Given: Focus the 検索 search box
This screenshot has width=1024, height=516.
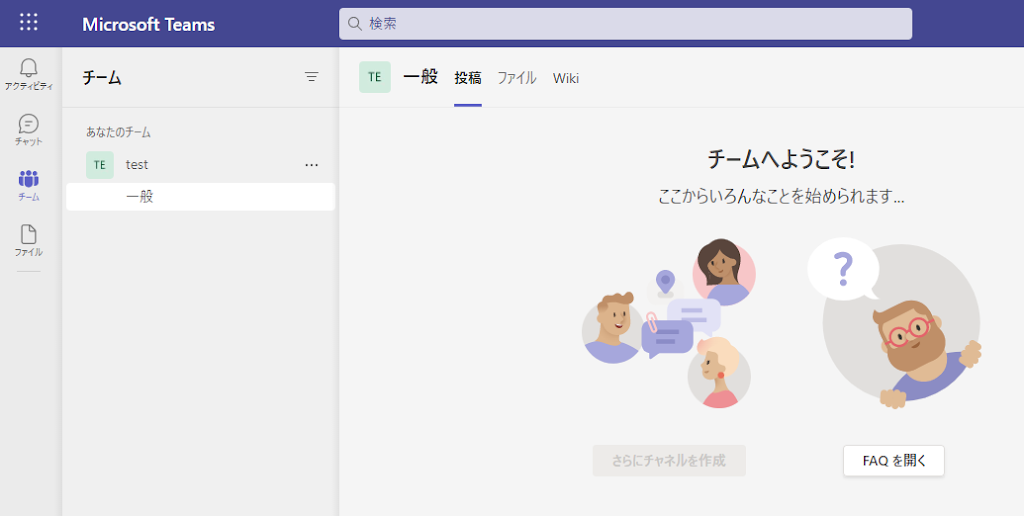Looking at the screenshot, I should pyautogui.click(x=626, y=24).
